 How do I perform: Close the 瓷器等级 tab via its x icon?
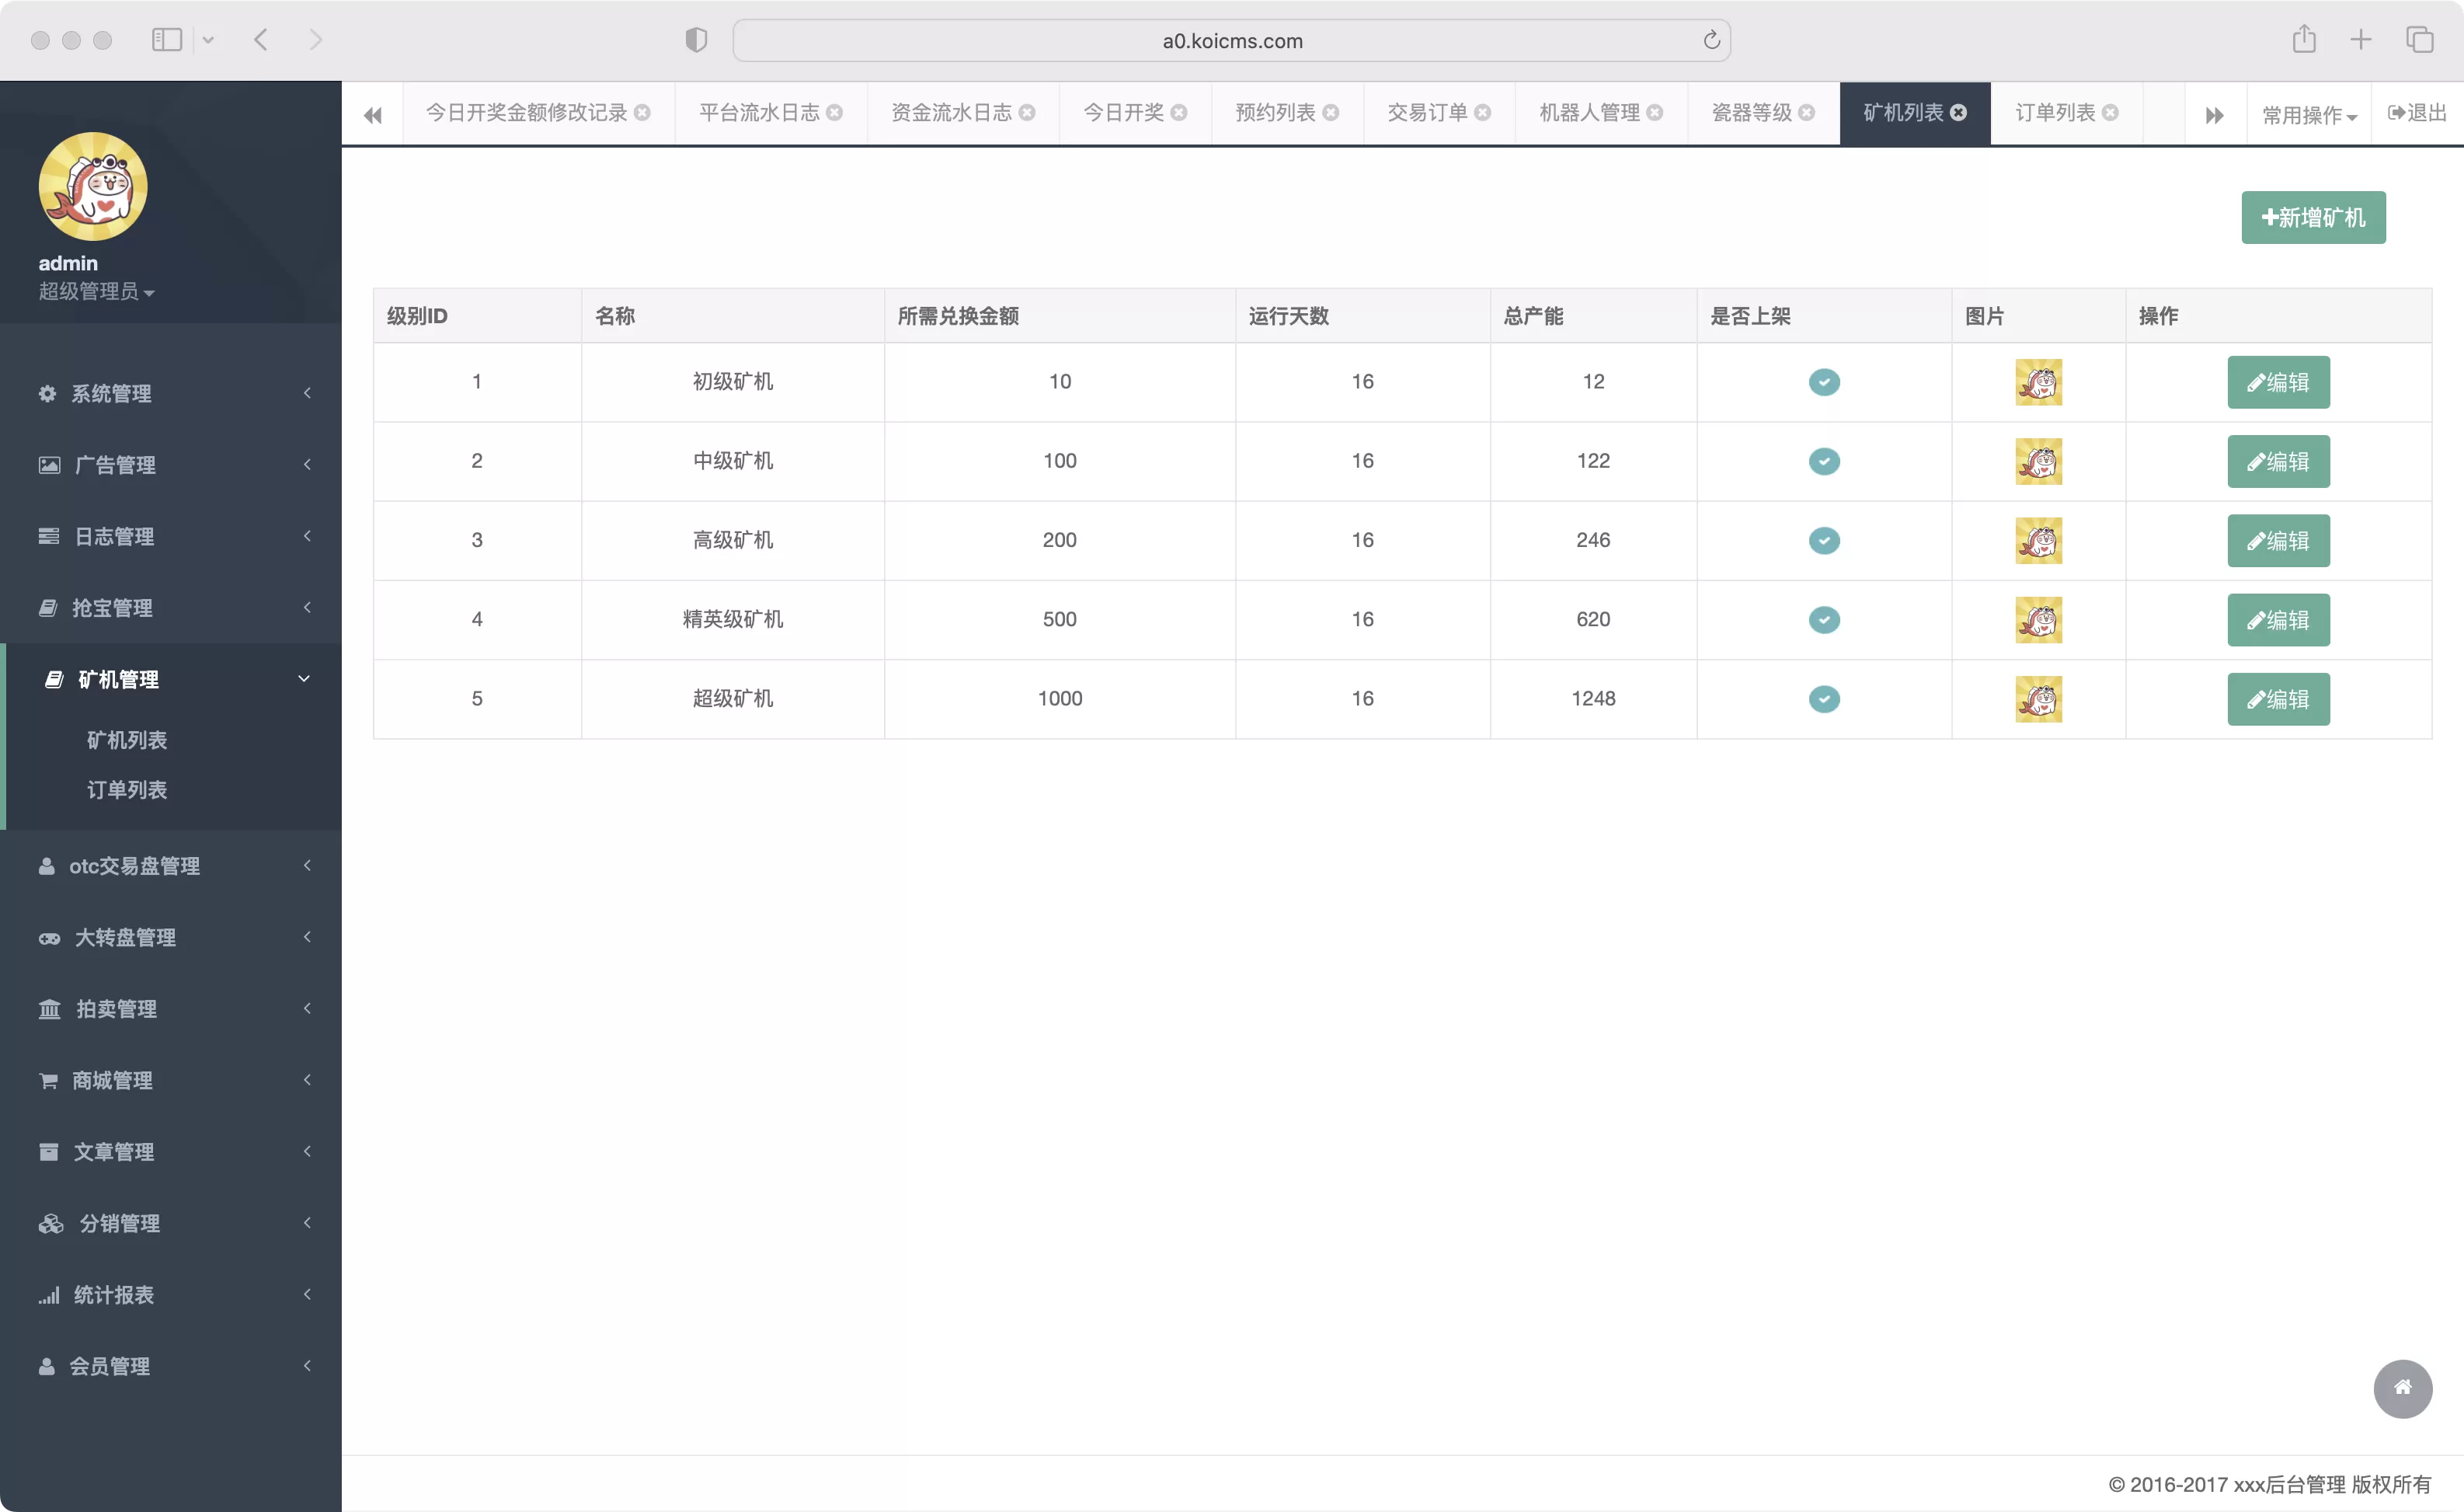pyautogui.click(x=1807, y=113)
